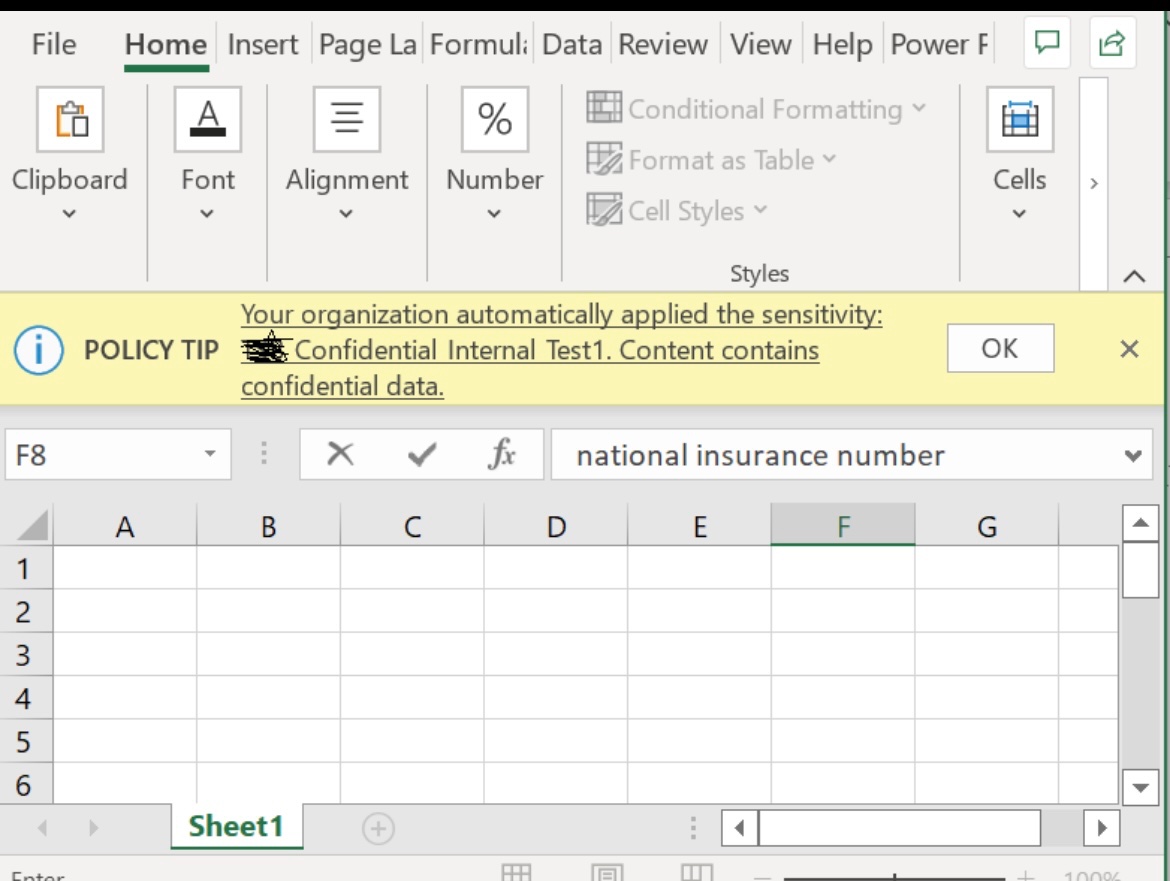The image size is (1170, 881).
Task: Switch to Page Break Preview icon
Action: point(698,872)
